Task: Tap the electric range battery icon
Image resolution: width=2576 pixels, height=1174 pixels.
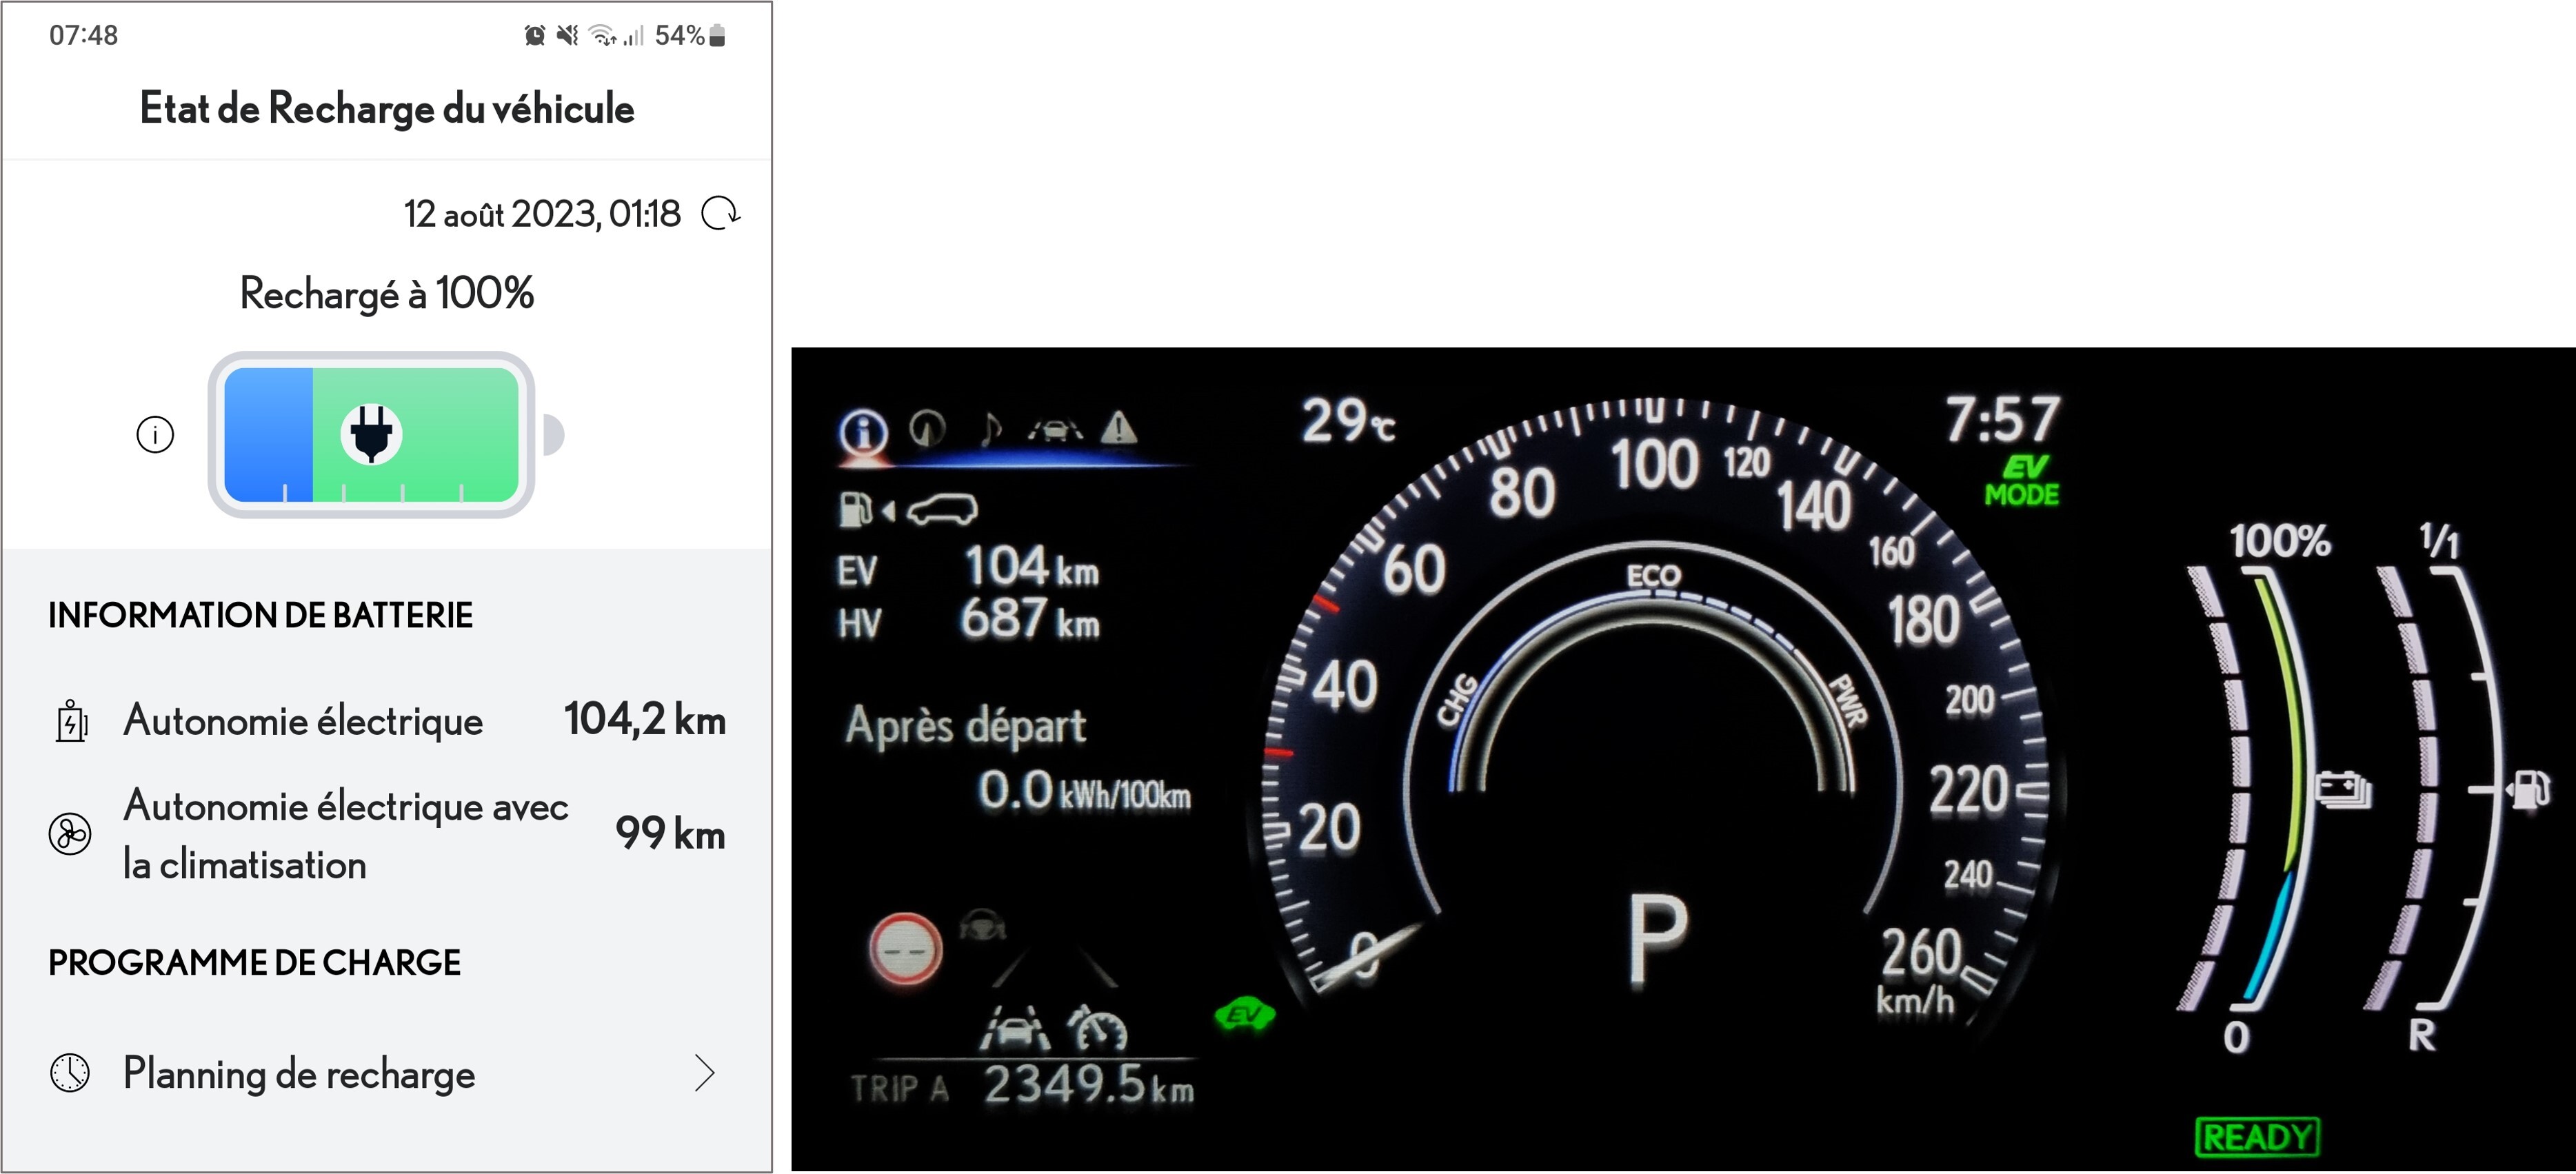Action: coord(71,721)
